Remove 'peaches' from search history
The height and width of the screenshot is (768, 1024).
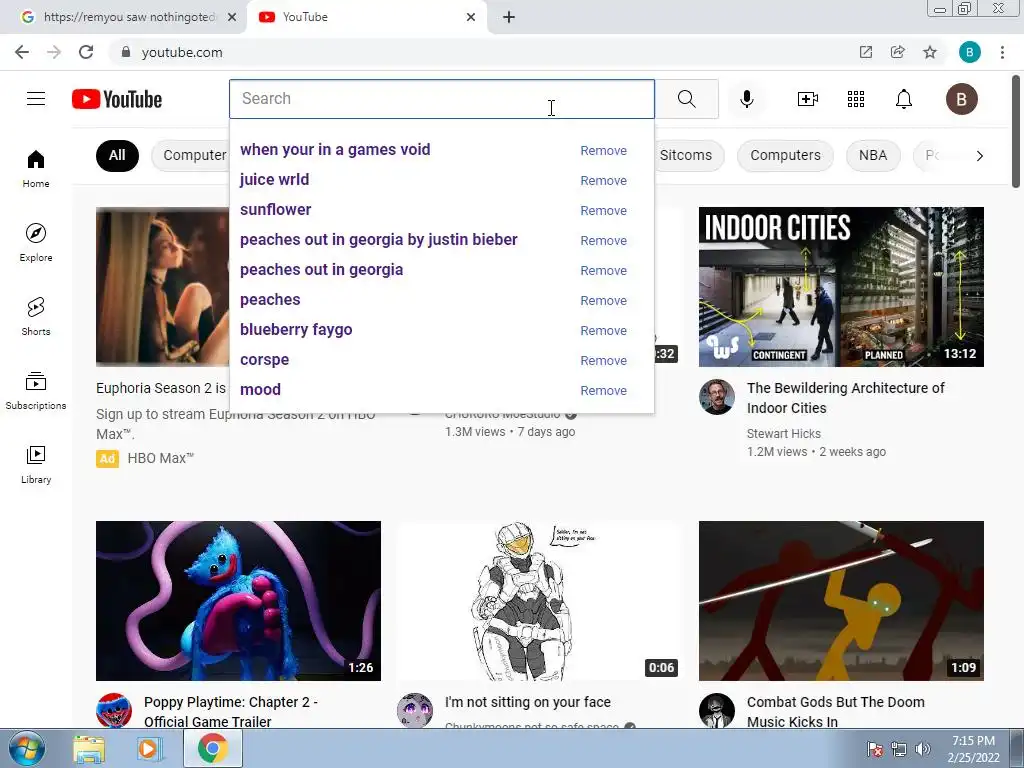click(603, 300)
